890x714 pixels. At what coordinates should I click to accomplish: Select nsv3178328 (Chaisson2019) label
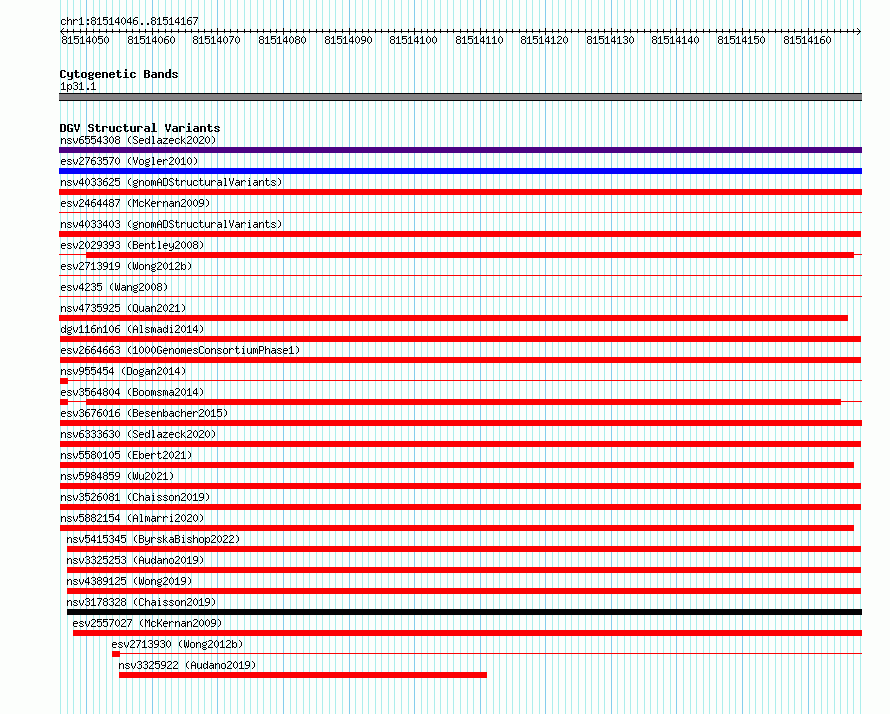point(141,602)
